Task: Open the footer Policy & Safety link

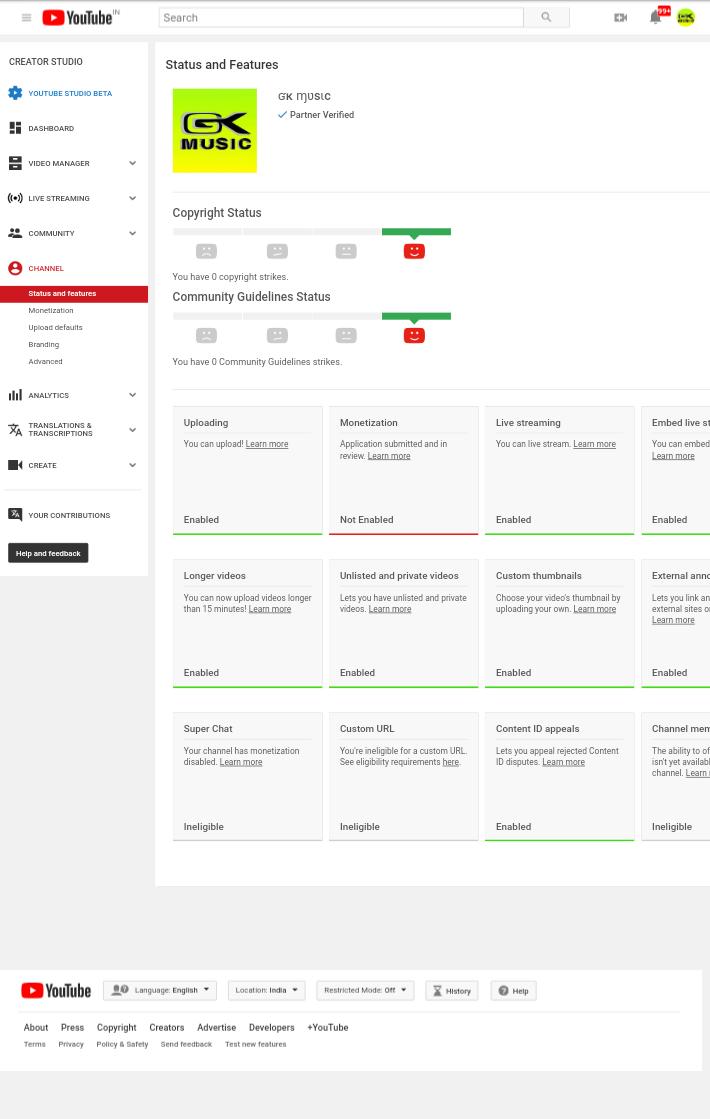Action: [122, 1044]
